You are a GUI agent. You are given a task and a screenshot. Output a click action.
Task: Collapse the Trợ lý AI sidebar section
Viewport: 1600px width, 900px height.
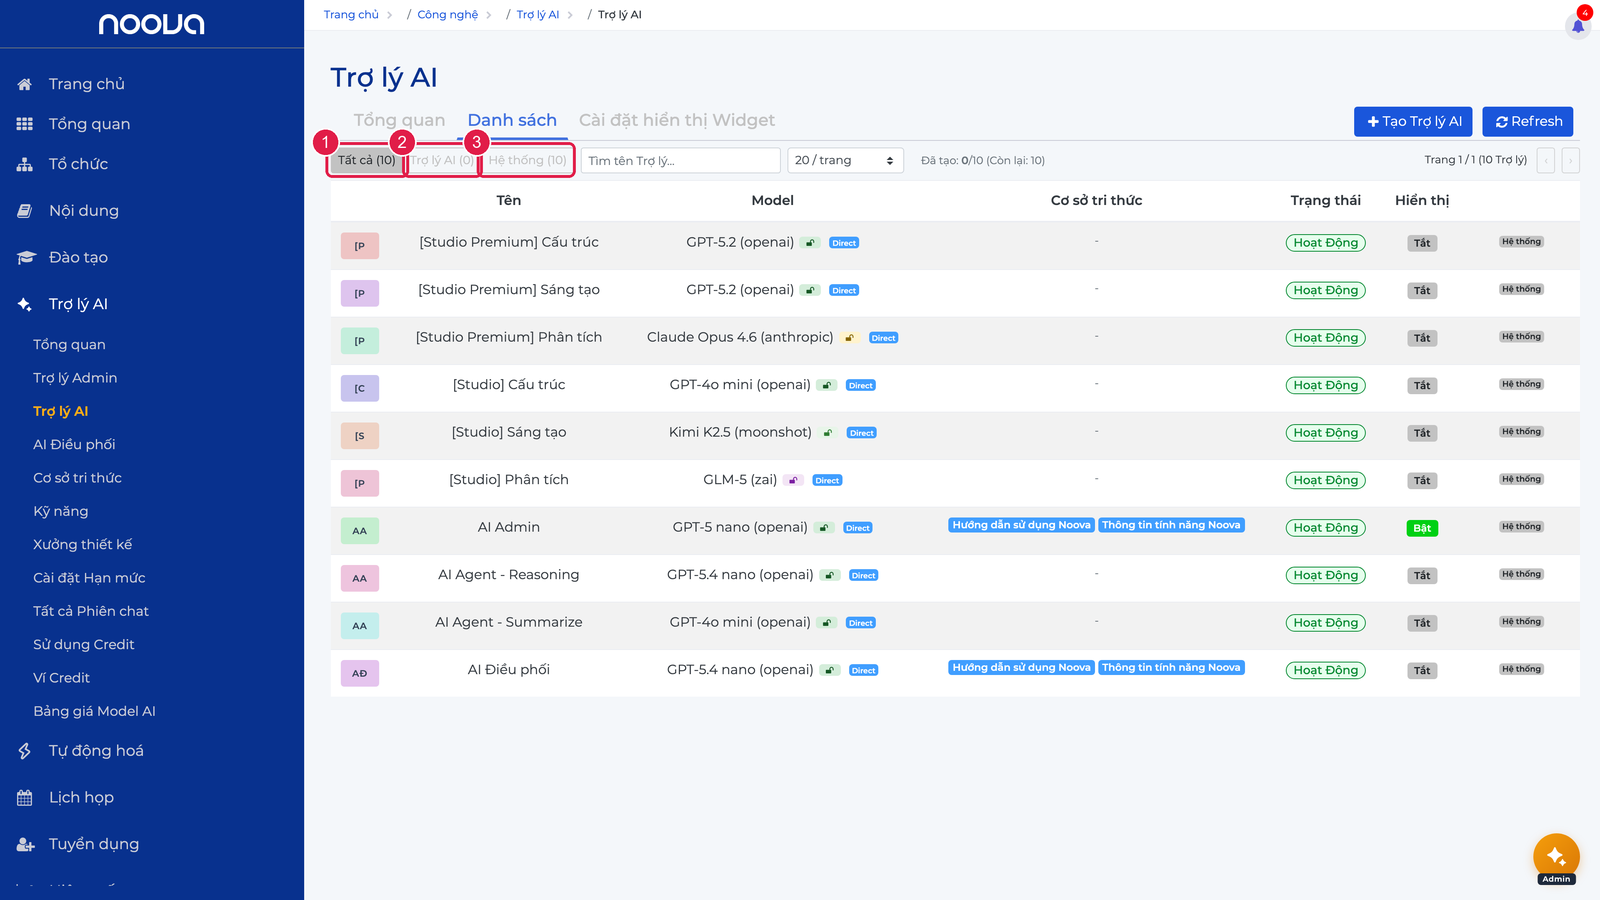tap(78, 304)
